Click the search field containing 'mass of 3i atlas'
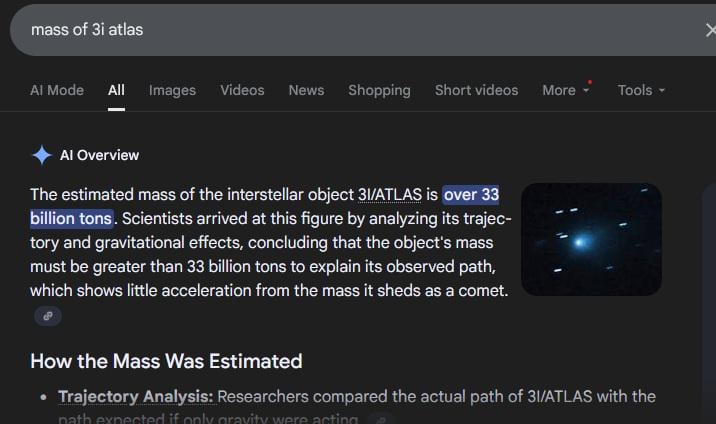 (x=356, y=30)
